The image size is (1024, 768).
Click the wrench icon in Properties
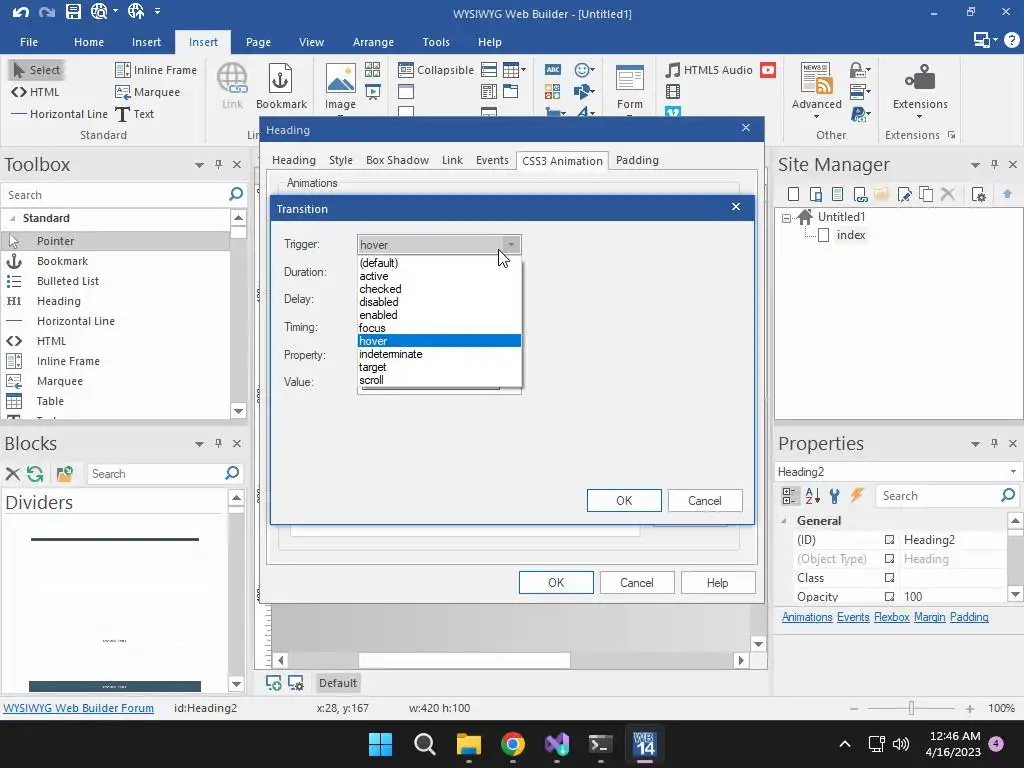(x=835, y=496)
